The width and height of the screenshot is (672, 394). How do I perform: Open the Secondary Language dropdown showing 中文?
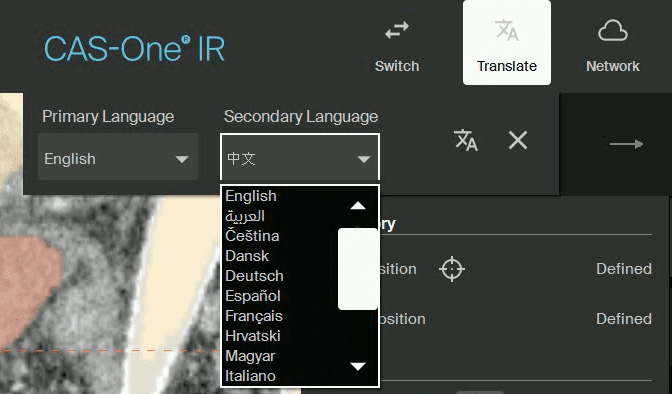pos(300,157)
